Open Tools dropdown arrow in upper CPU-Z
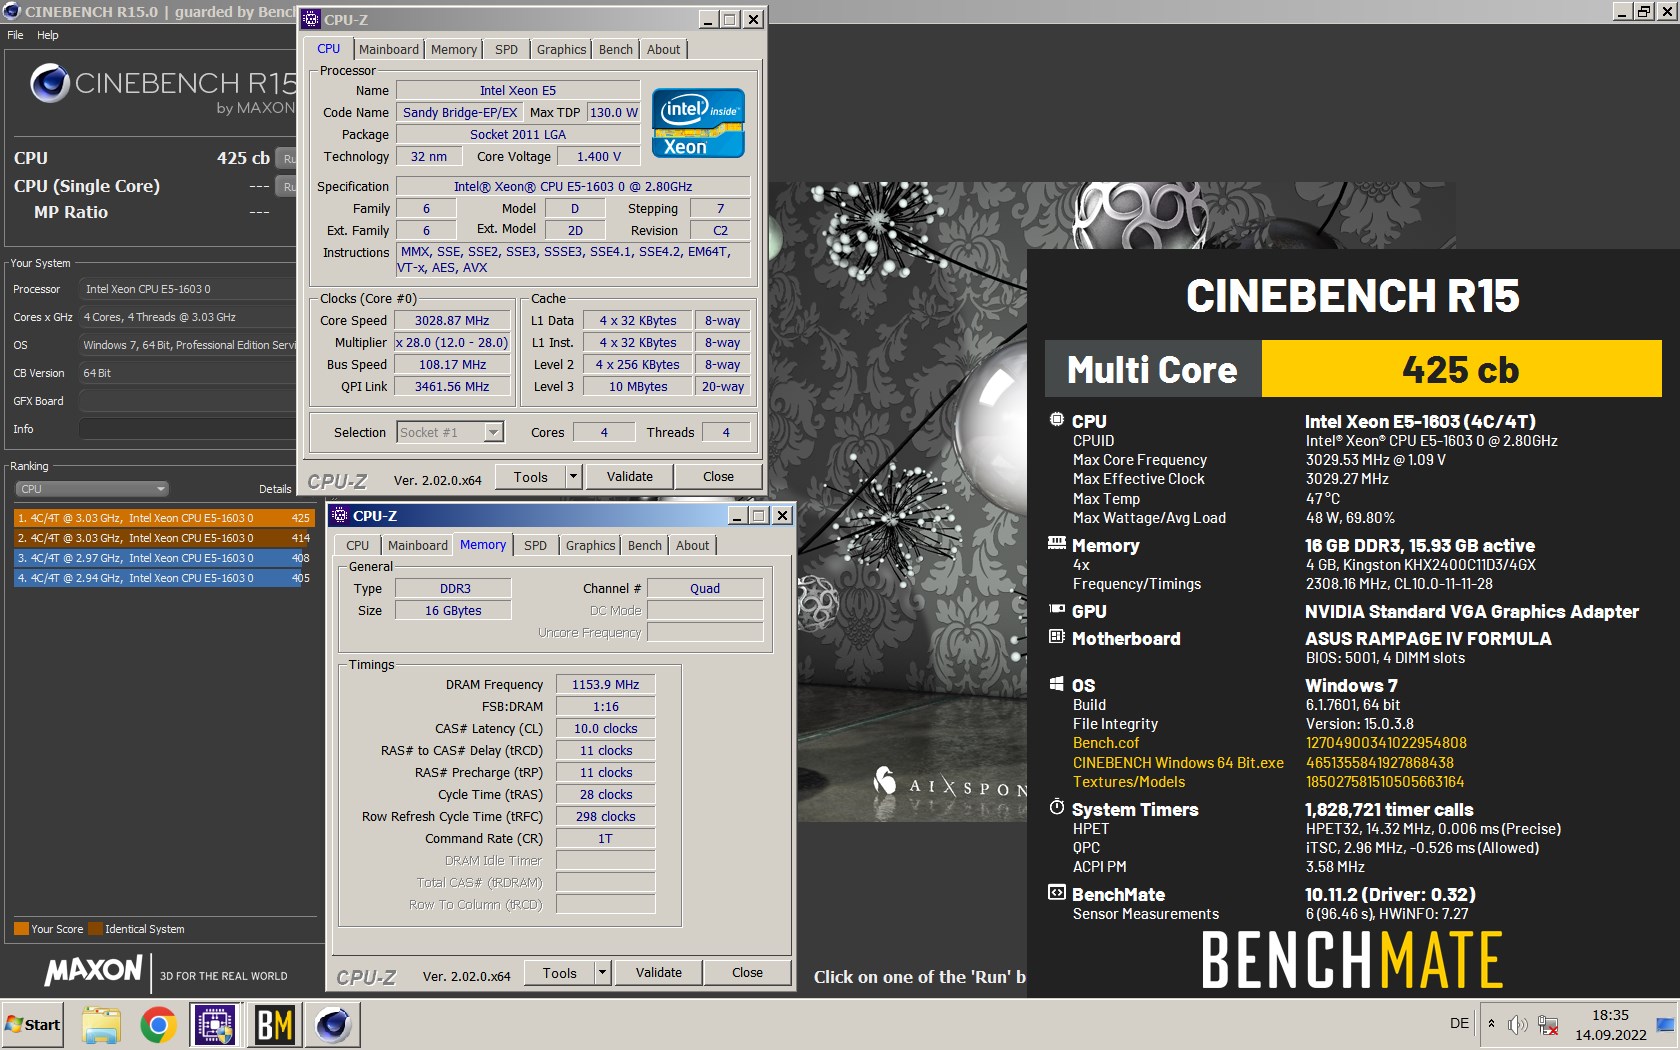The image size is (1680, 1050). (574, 477)
